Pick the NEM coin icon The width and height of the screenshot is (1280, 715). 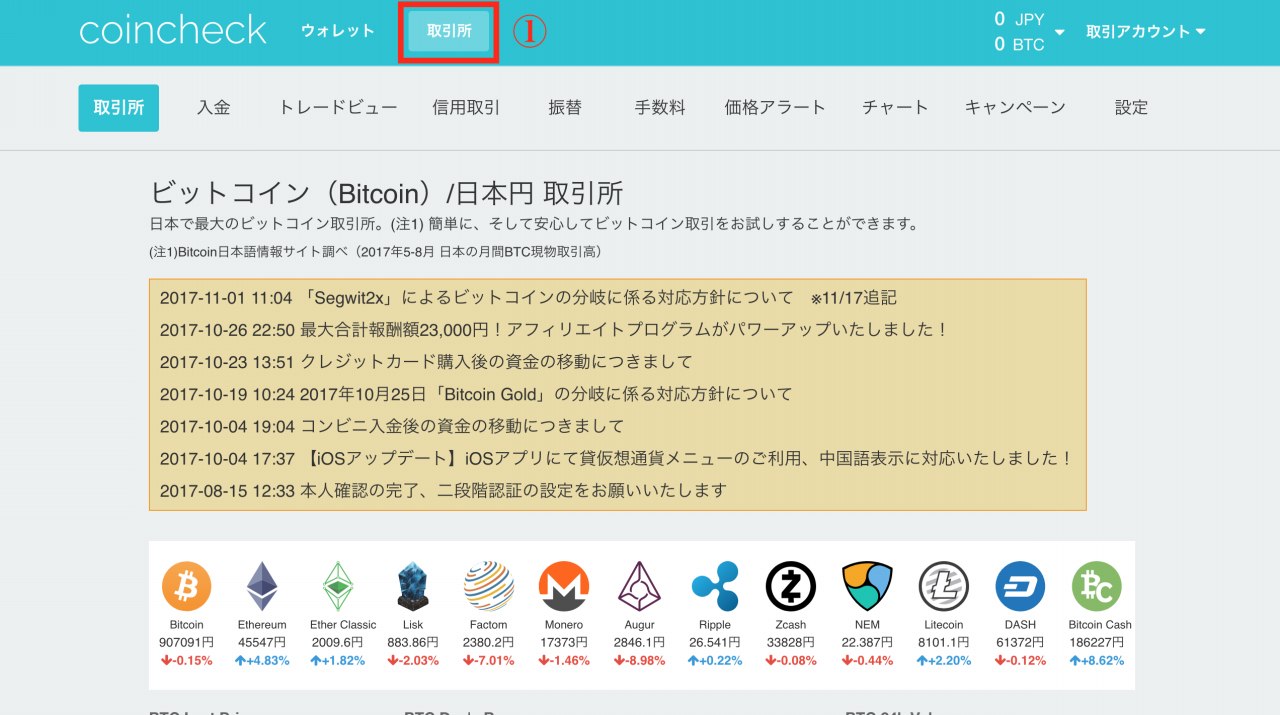[867, 586]
